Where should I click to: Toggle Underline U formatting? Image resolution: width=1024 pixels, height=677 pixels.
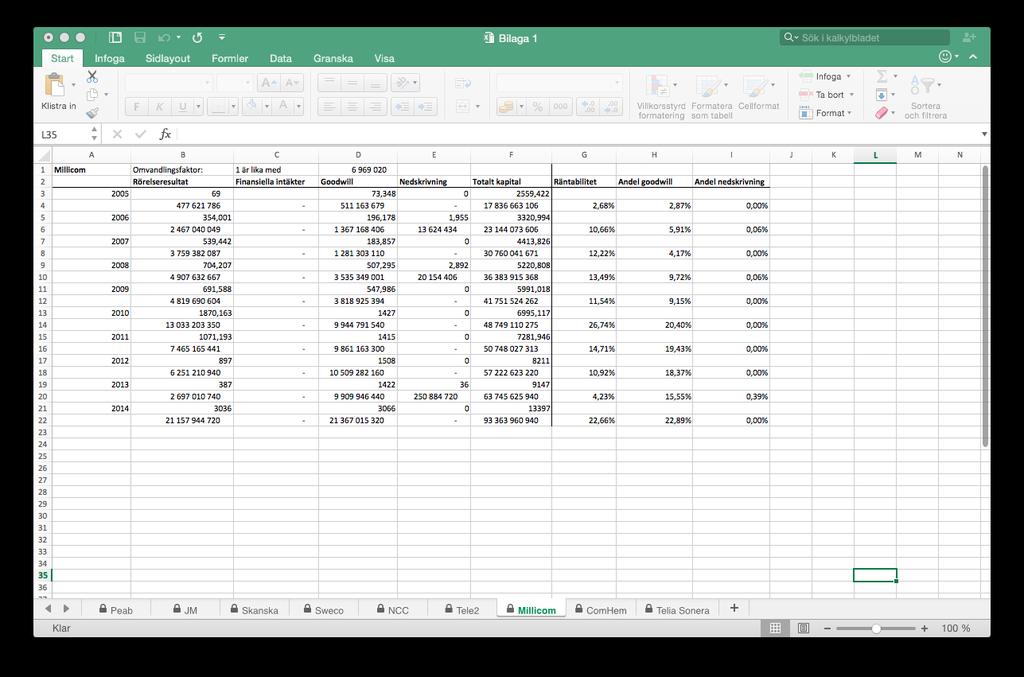click(x=182, y=106)
